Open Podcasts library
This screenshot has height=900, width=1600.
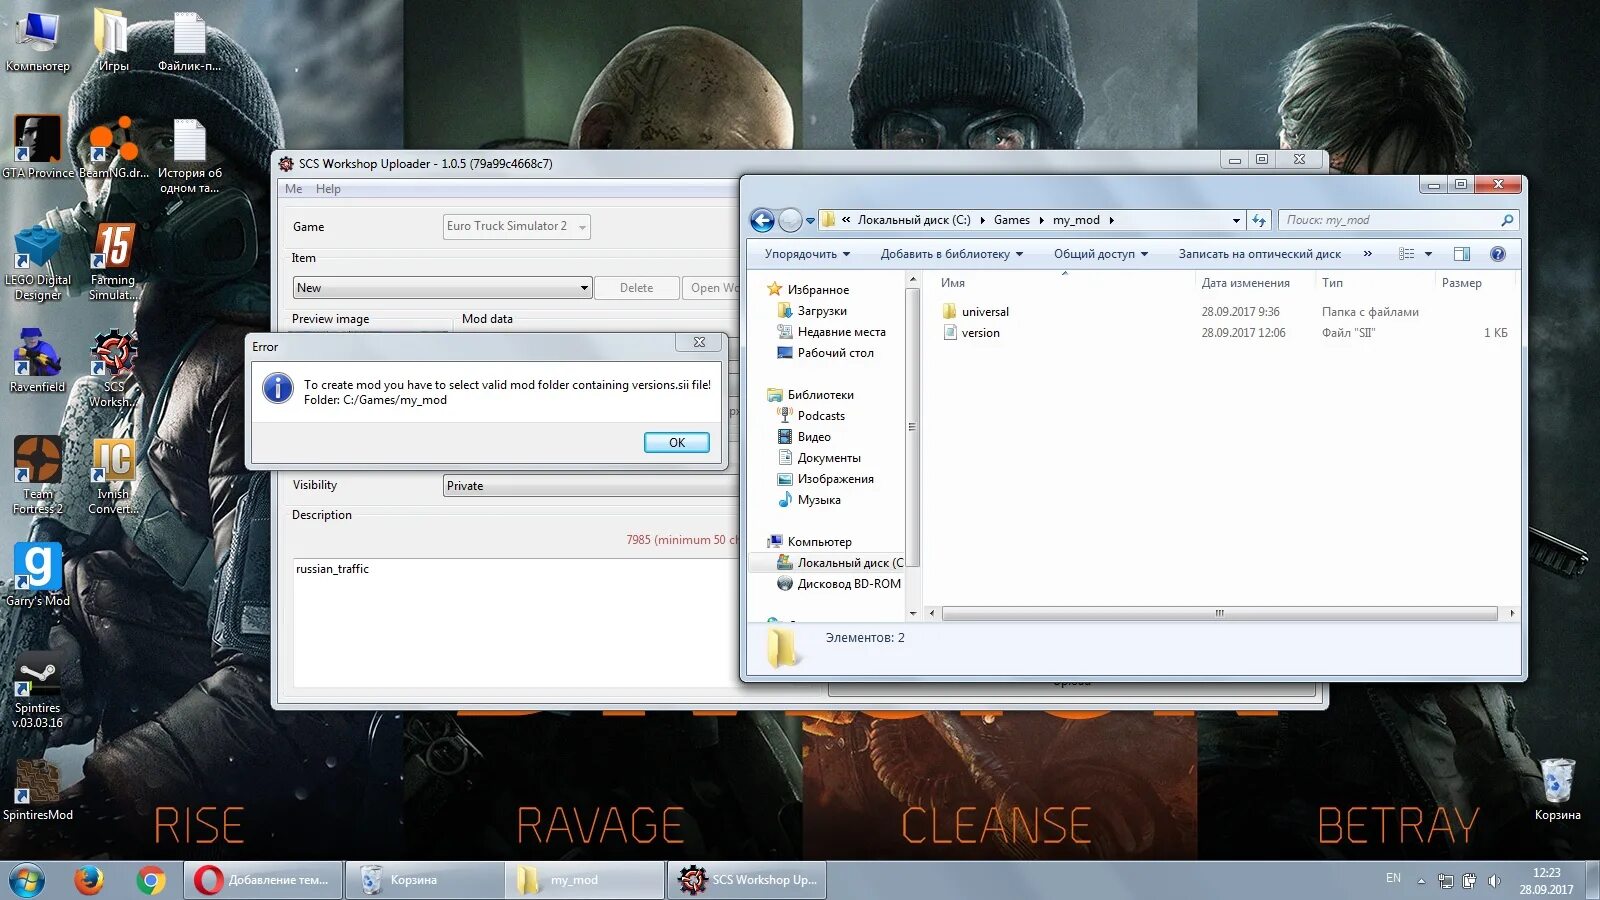pyautogui.click(x=820, y=416)
